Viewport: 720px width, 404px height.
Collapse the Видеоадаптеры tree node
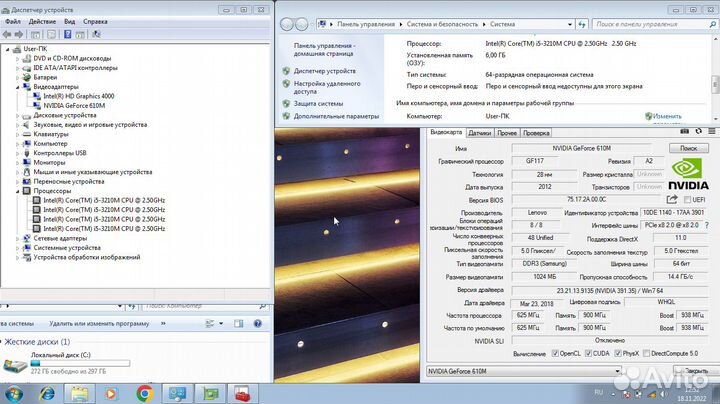(17, 87)
